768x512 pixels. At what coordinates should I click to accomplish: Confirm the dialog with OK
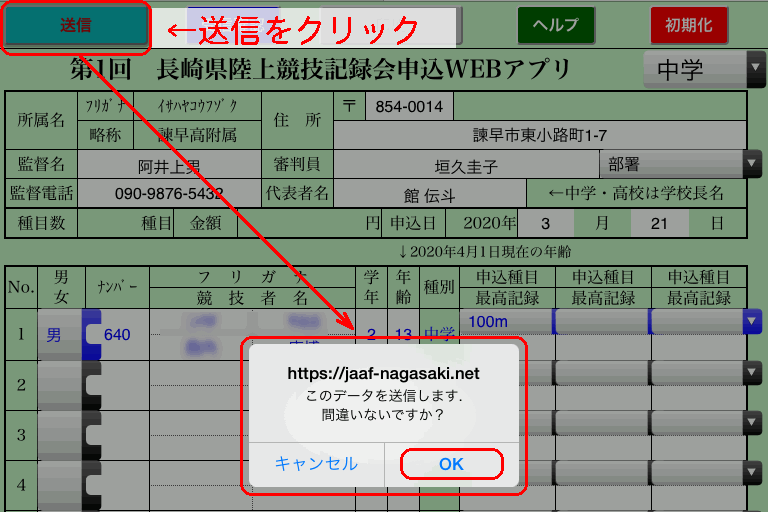coord(451,464)
